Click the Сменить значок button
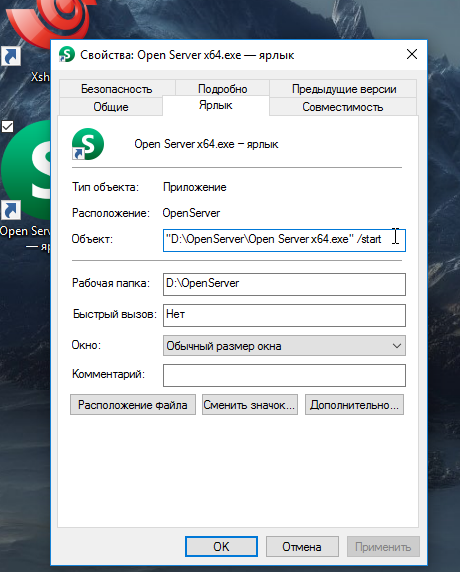 click(x=250, y=405)
